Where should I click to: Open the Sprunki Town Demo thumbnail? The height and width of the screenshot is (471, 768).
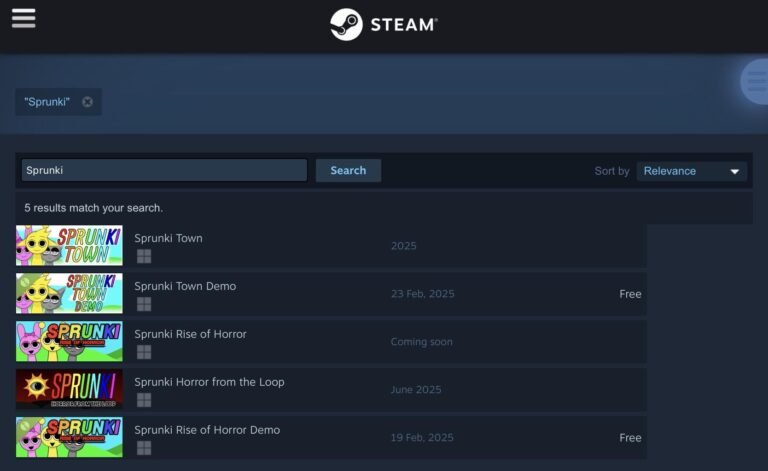(x=69, y=293)
